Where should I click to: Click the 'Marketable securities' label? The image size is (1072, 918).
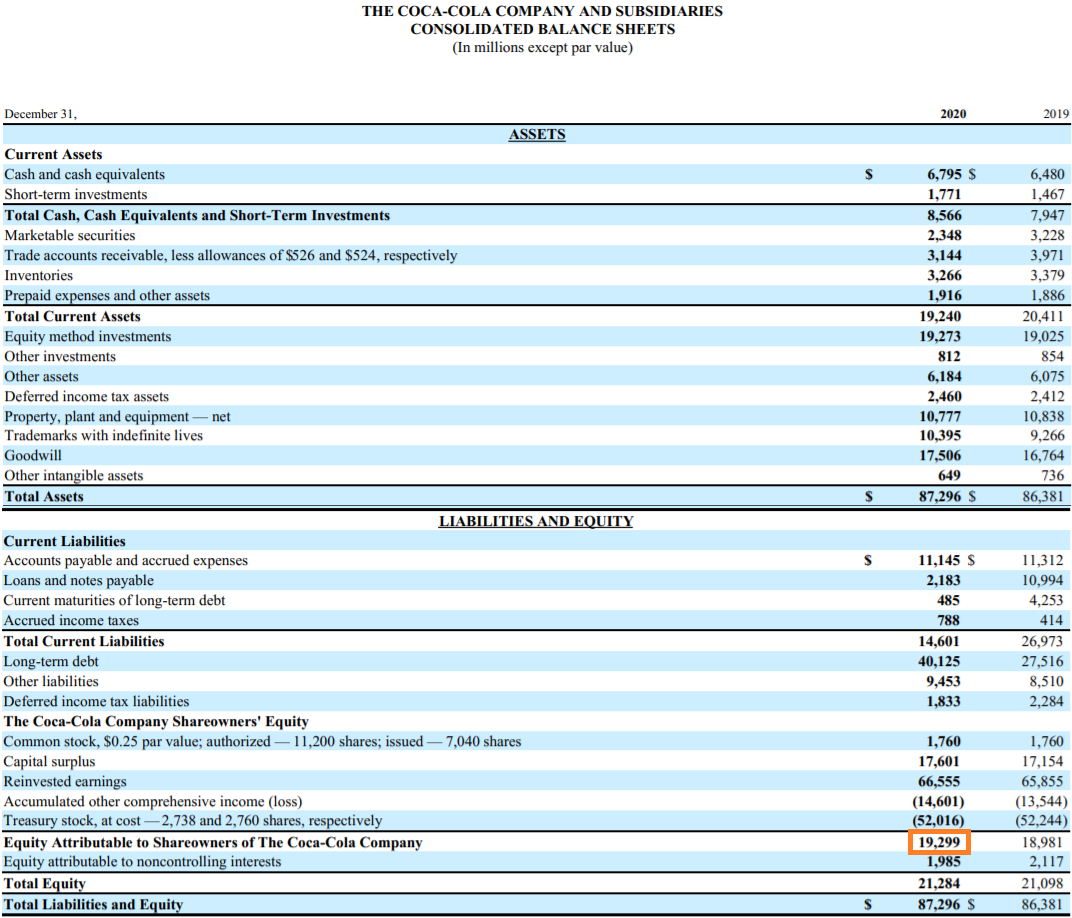[70, 235]
